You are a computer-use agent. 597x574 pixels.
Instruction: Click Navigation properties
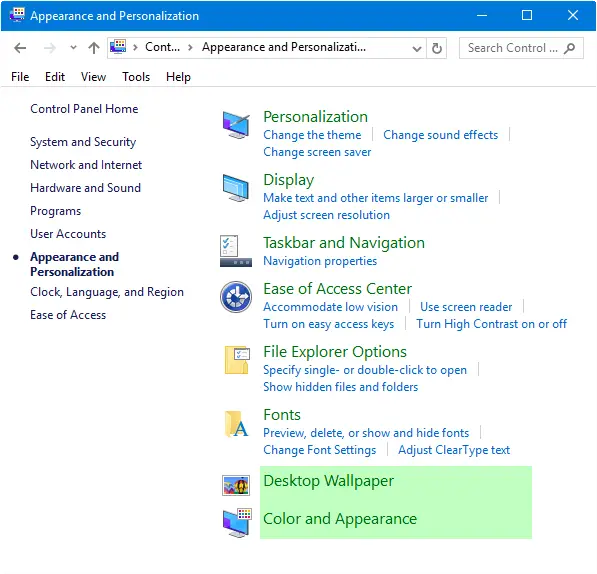320,261
